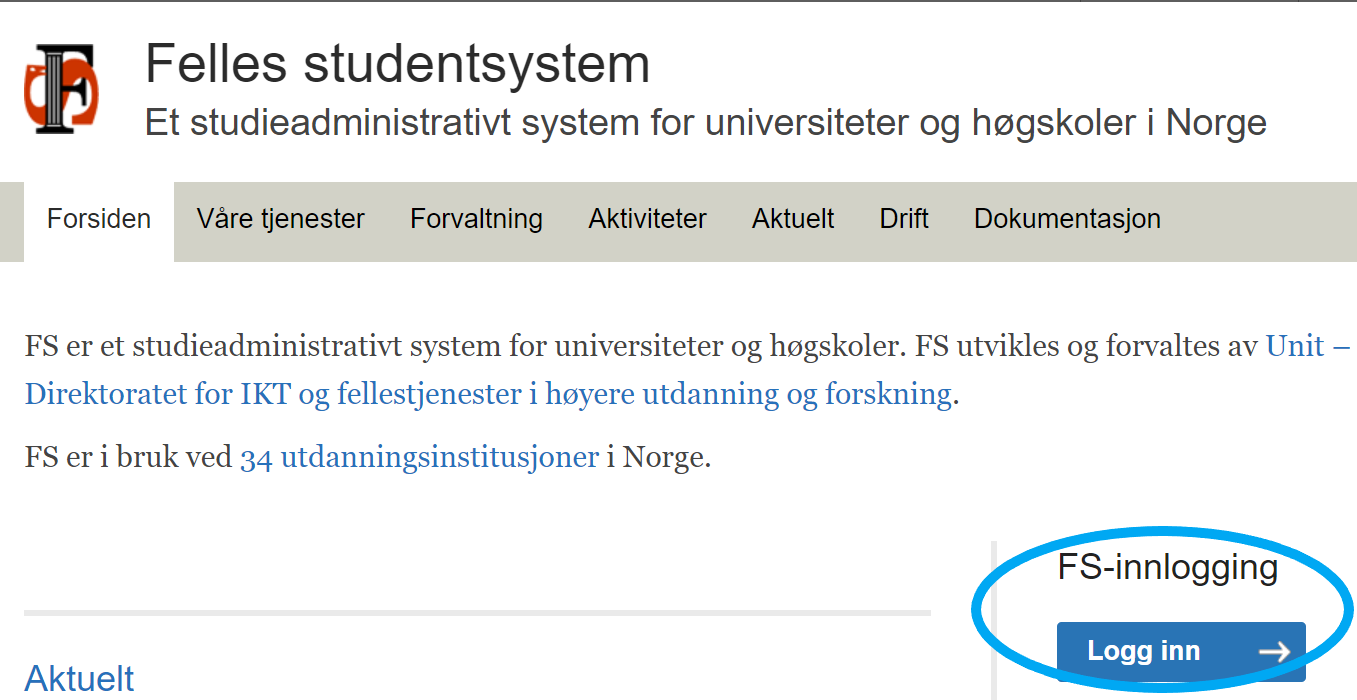
Task: Select Aktiviteter in the navigation bar
Action: 647,219
